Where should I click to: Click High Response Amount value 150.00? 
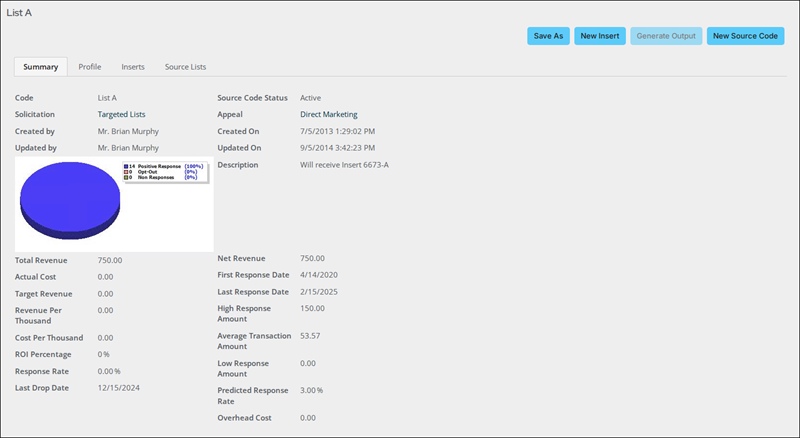click(312, 308)
